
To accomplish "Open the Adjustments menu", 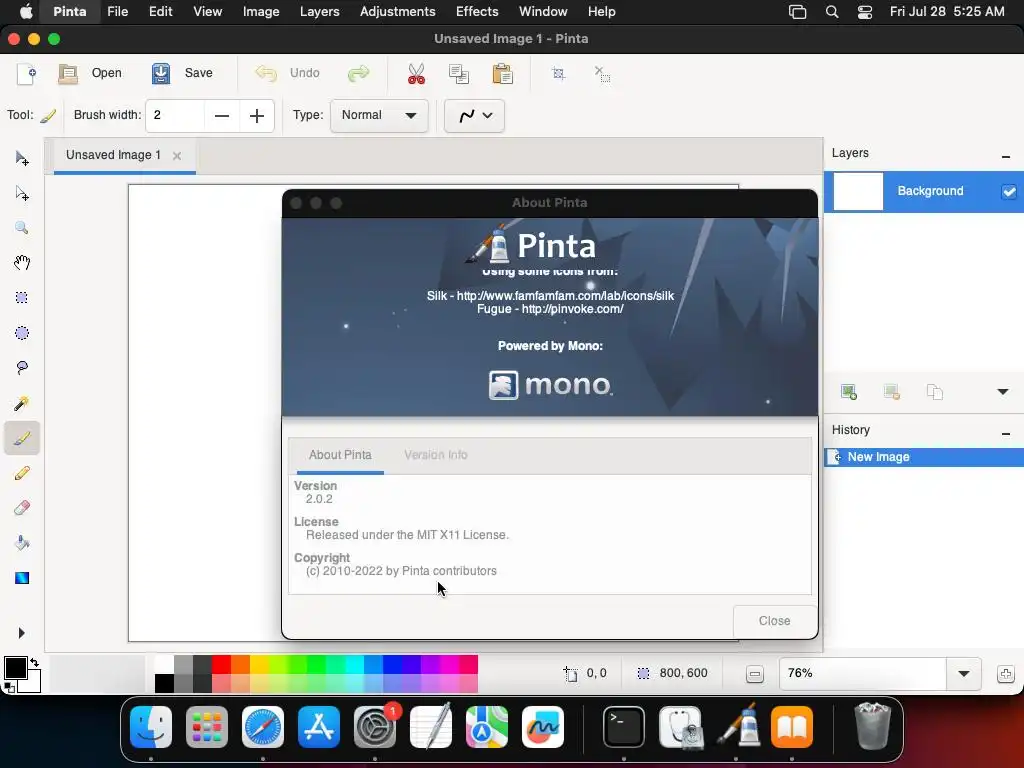I will pyautogui.click(x=397, y=12).
